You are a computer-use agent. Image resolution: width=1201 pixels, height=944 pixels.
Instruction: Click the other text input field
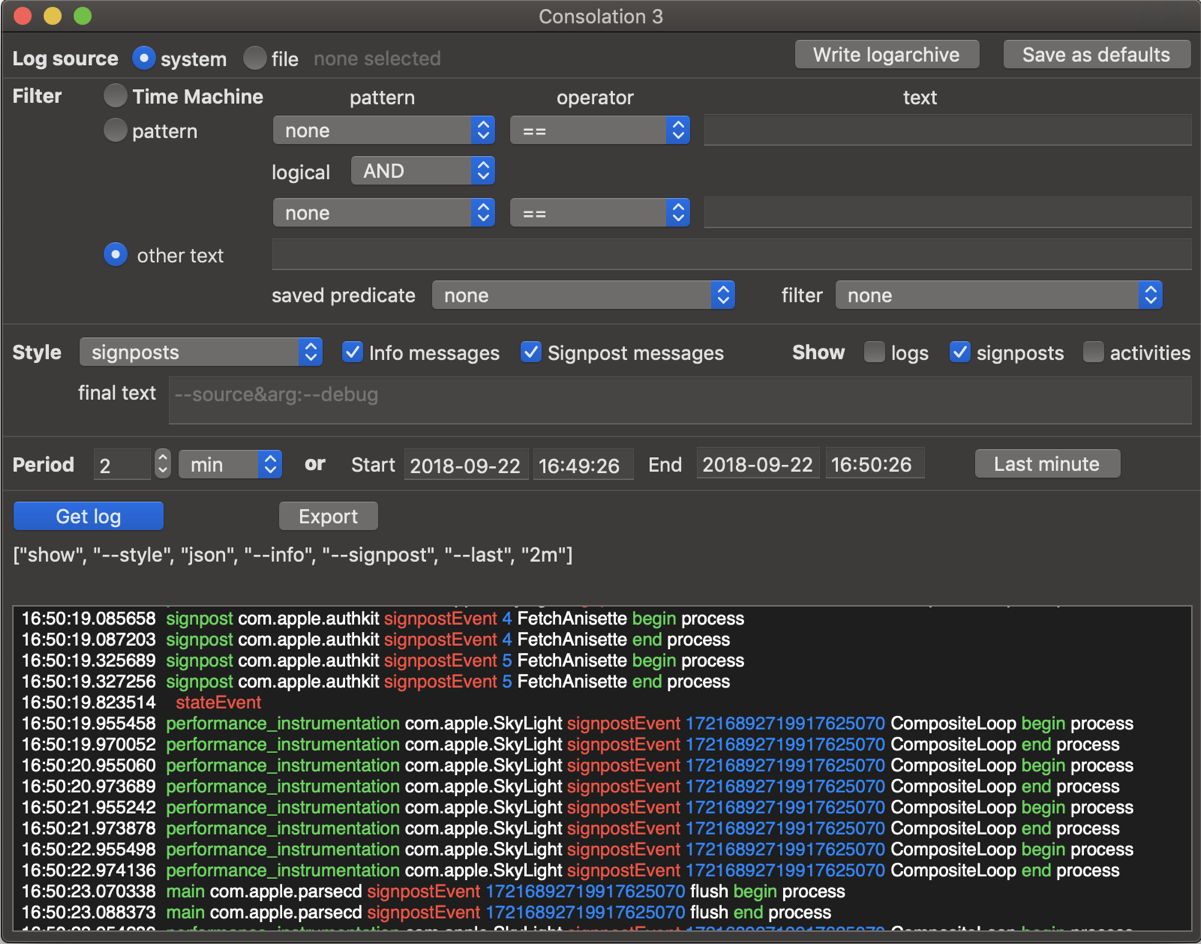click(x=730, y=254)
